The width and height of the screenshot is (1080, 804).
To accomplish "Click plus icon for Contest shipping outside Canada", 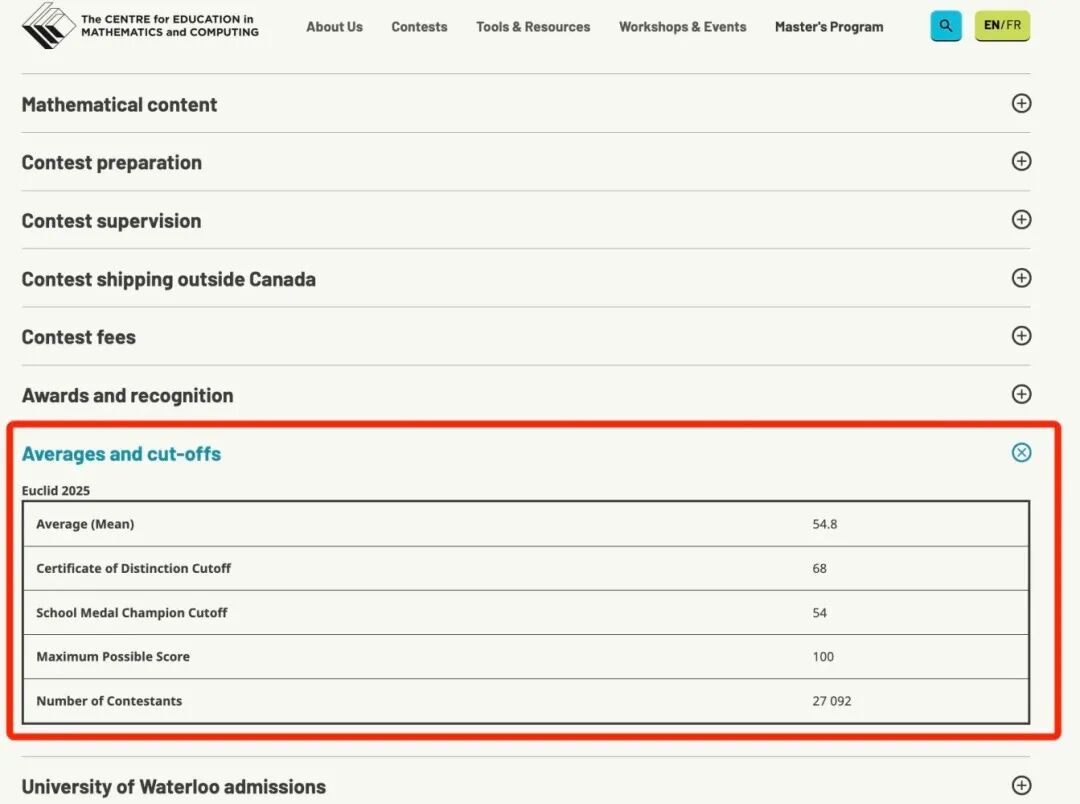I will click(x=1021, y=277).
